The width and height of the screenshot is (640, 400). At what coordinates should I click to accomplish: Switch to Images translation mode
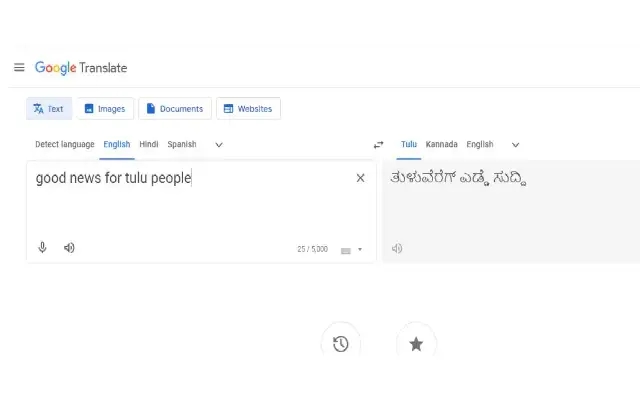(105, 109)
